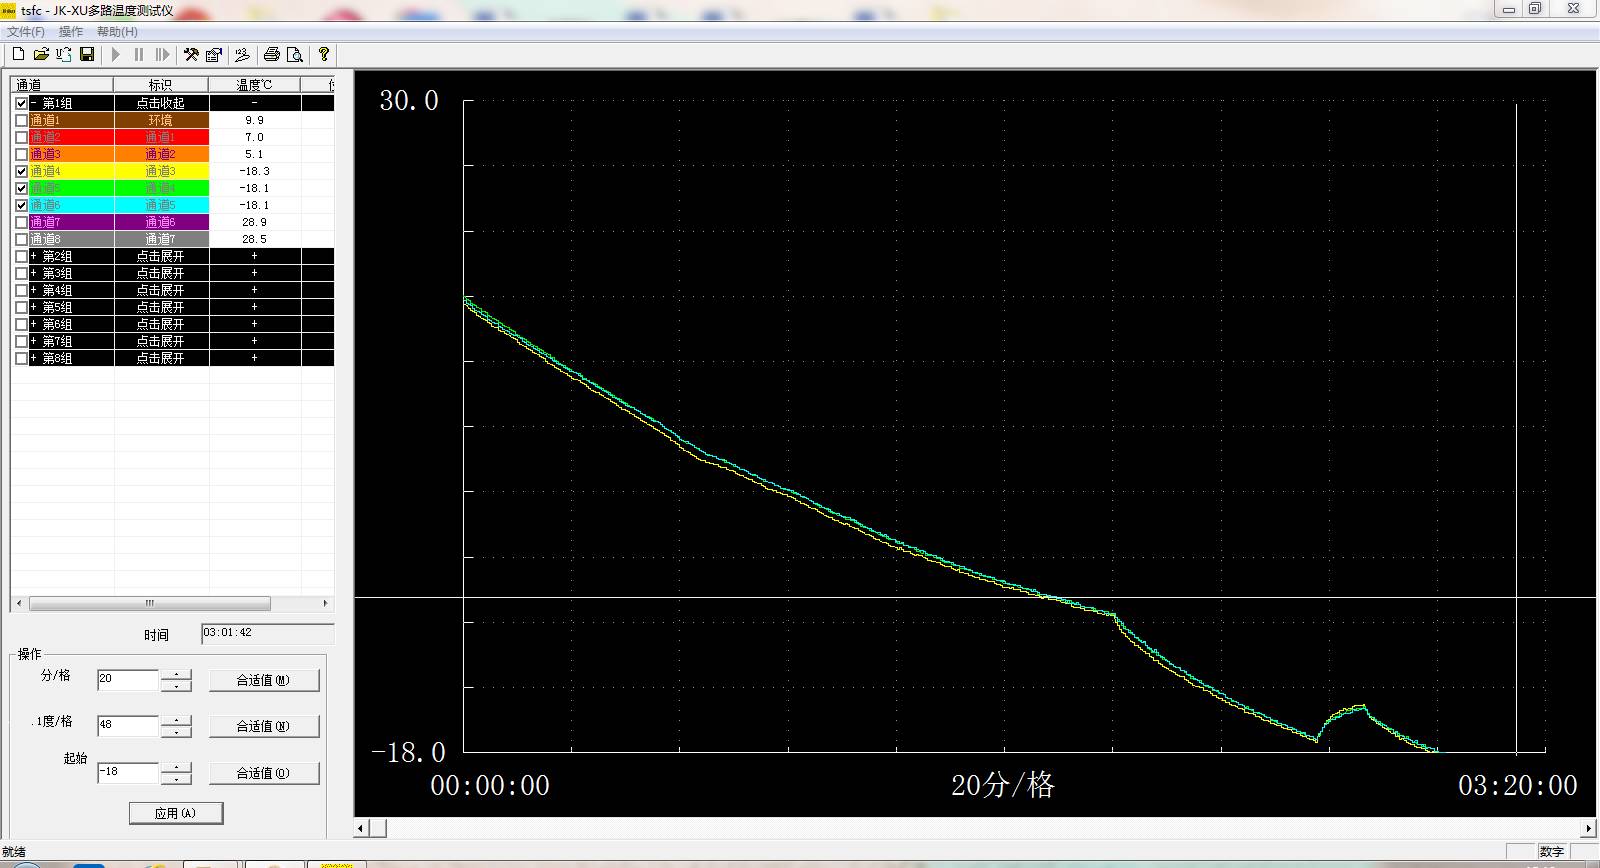Decrease the 起始 value with its down arrow

[176, 779]
